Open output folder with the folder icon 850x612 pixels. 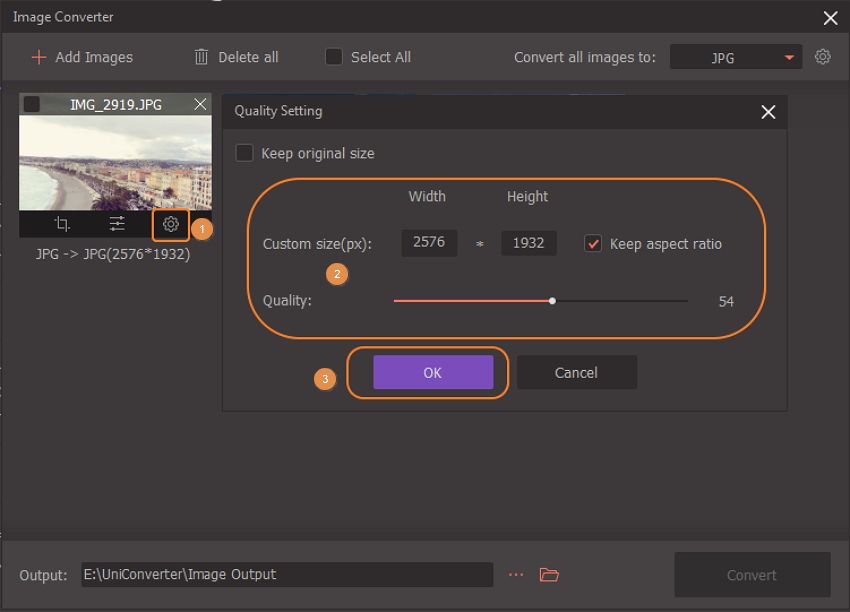pos(548,575)
